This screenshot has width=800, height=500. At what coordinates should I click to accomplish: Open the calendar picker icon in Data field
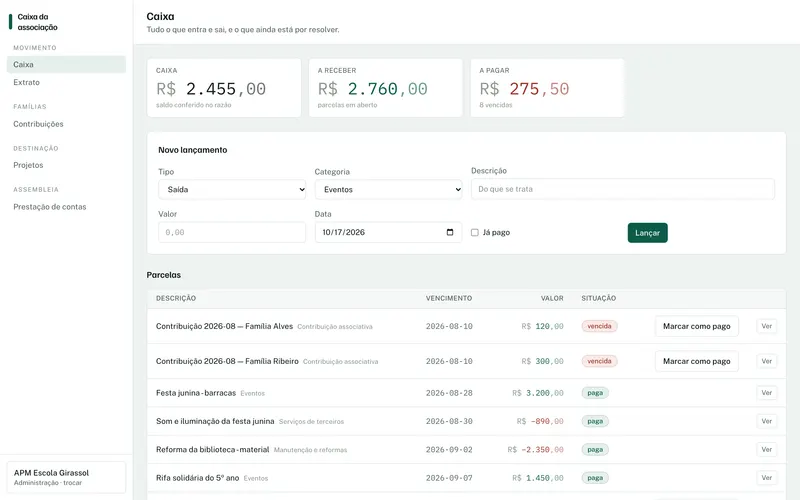pyautogui.click(x=449, y=232)
